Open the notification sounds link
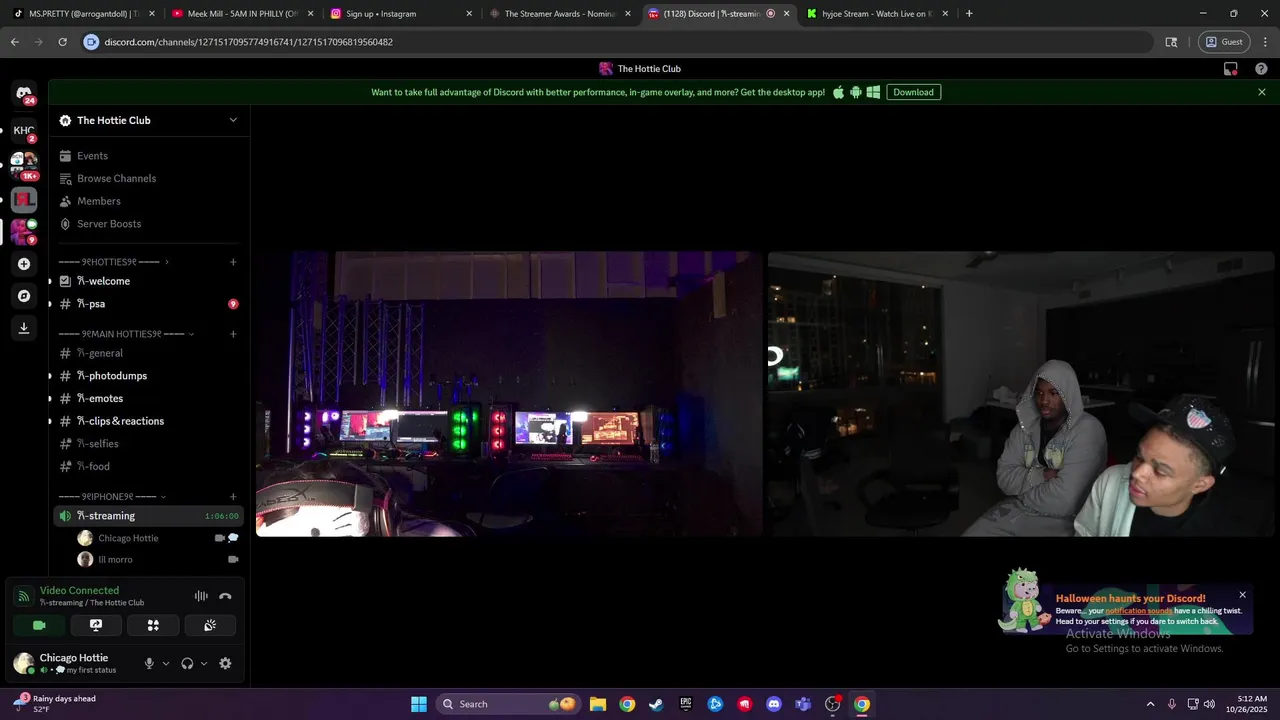 [1139, 611]
